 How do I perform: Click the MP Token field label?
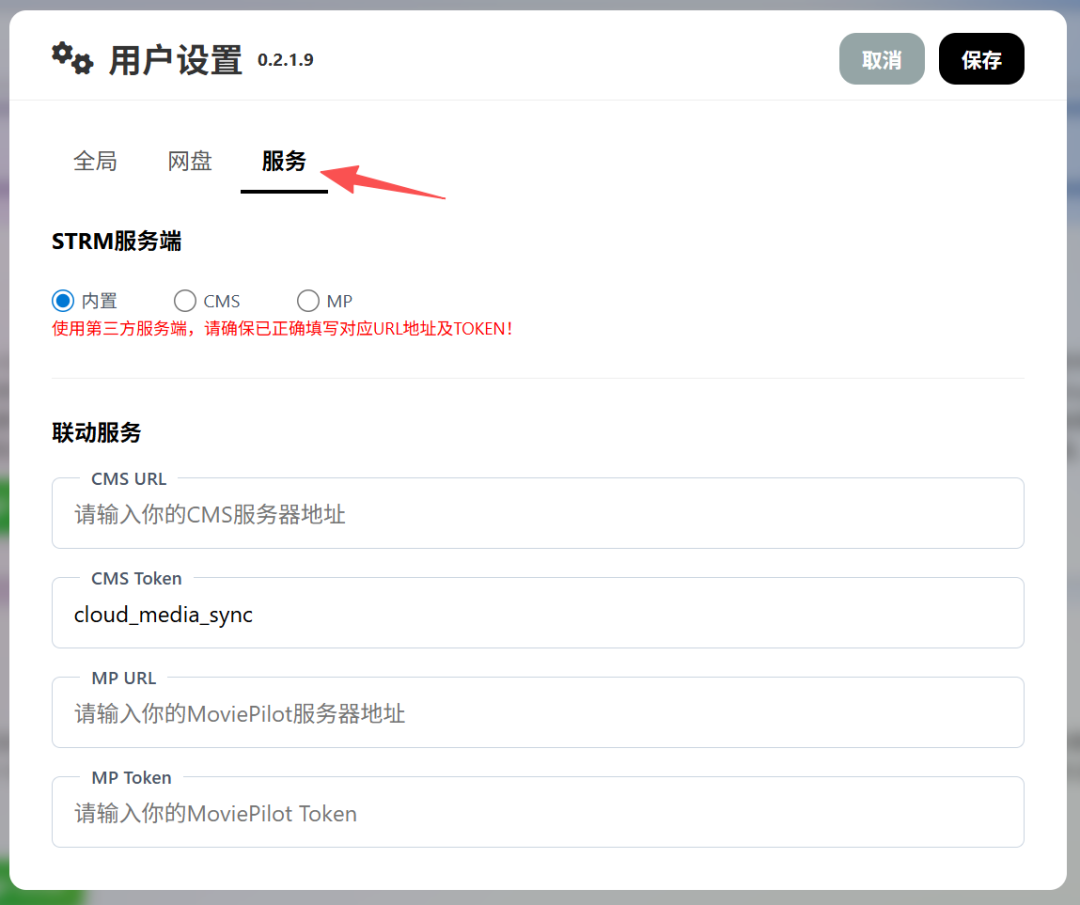click(x=132, y=778)
